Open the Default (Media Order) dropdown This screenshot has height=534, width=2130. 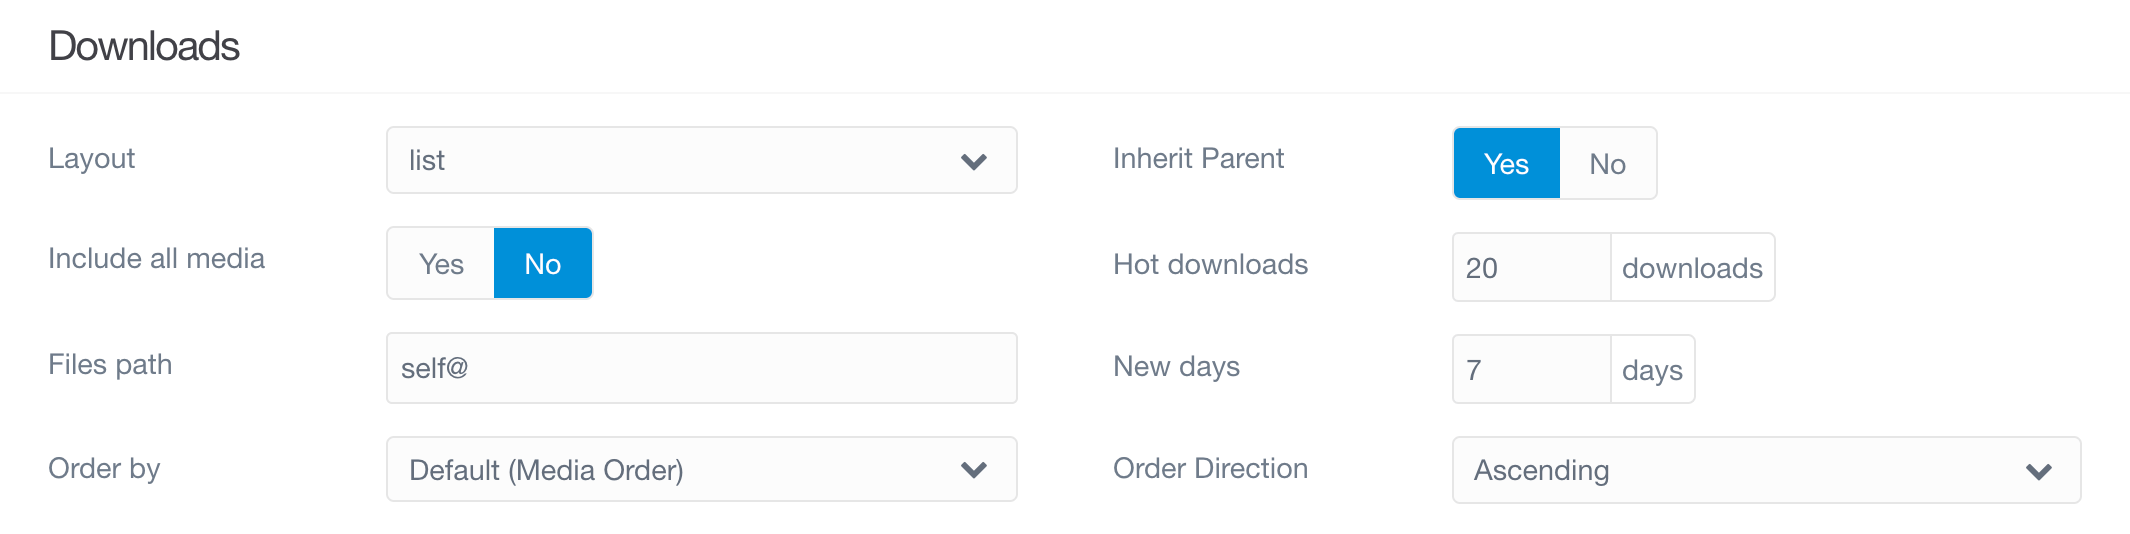[x=702, y=469]
